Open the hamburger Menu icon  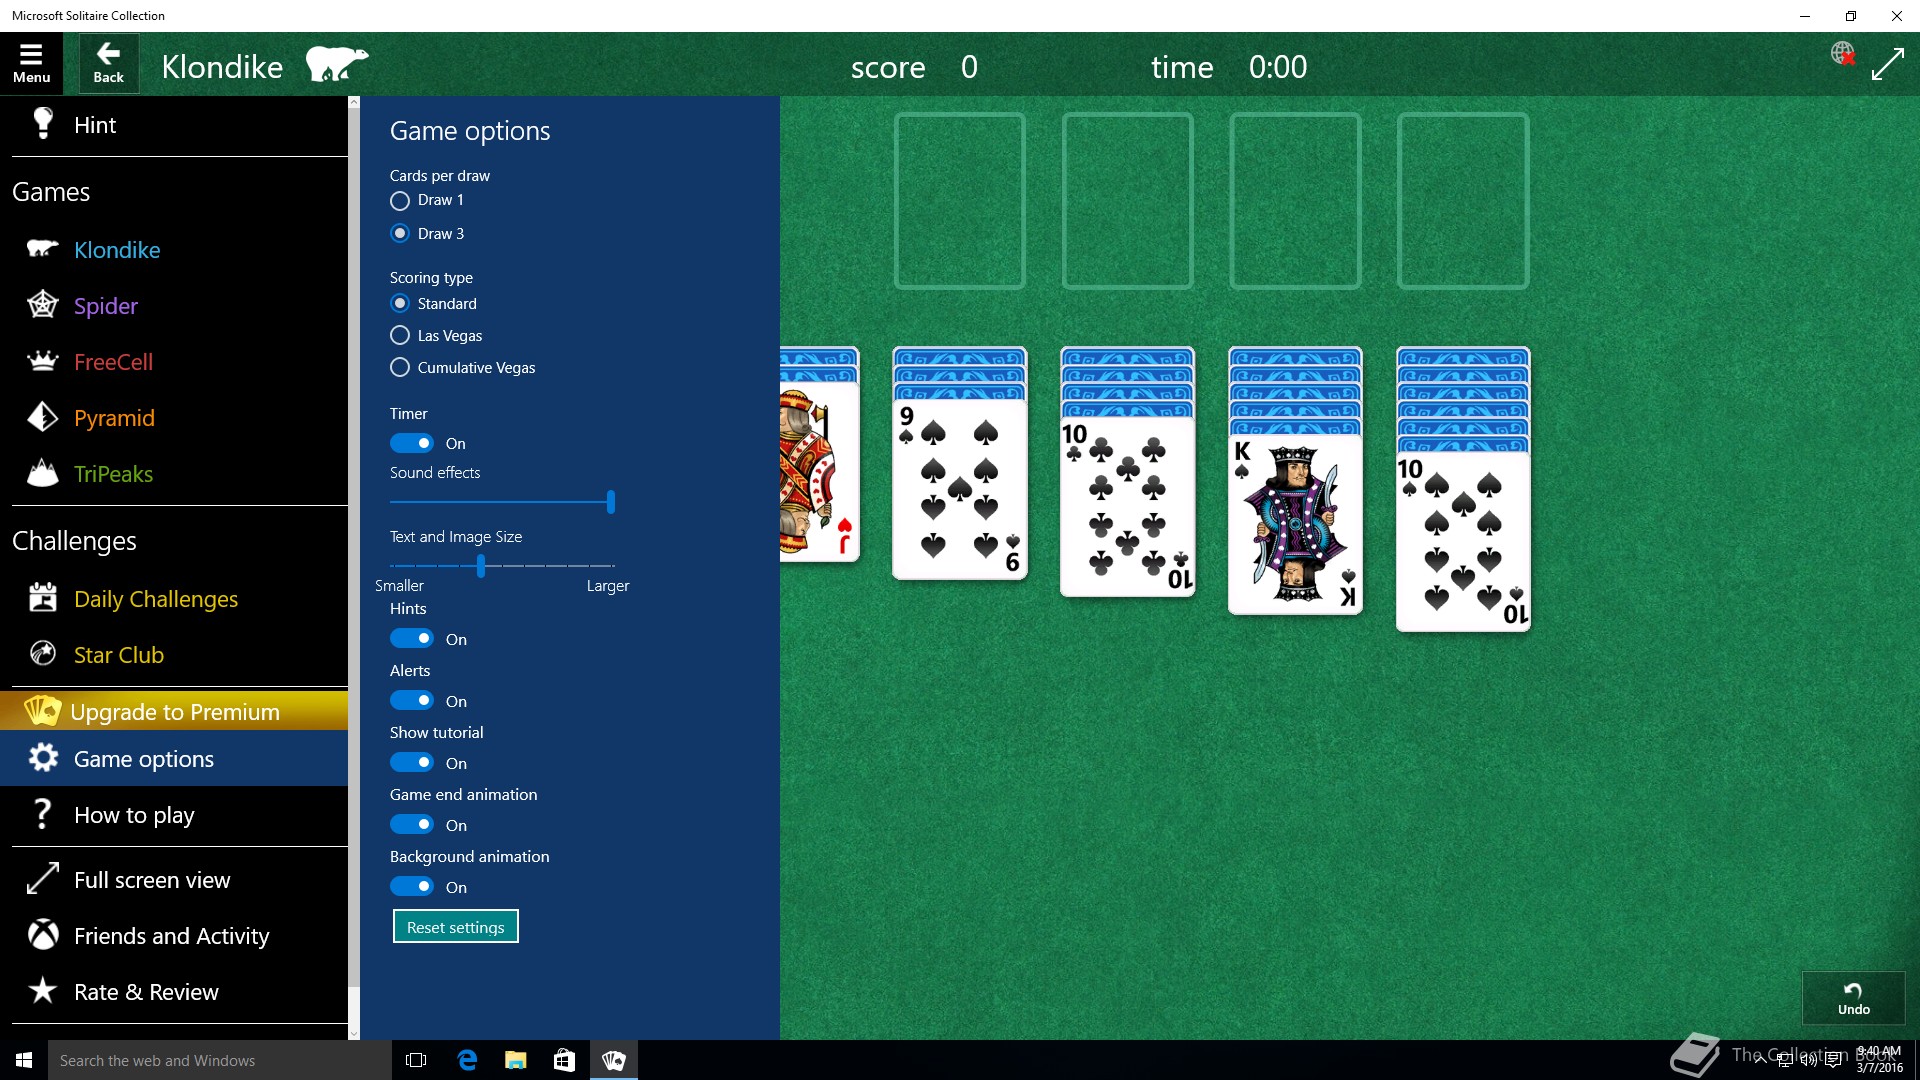click(31, 64)
